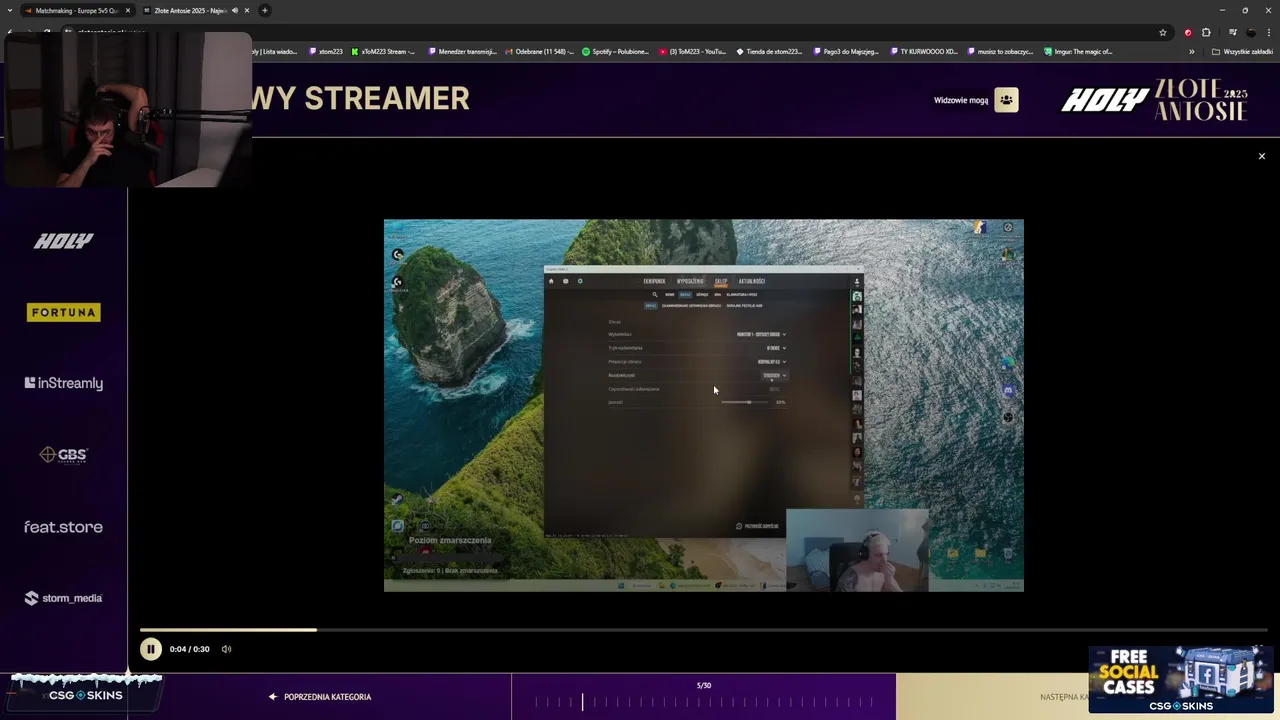Screen dimensions: 1280x720
Task: Open the Menedżer transmisji bookmark
Action: pyautogui.click(x=461, y=51)
